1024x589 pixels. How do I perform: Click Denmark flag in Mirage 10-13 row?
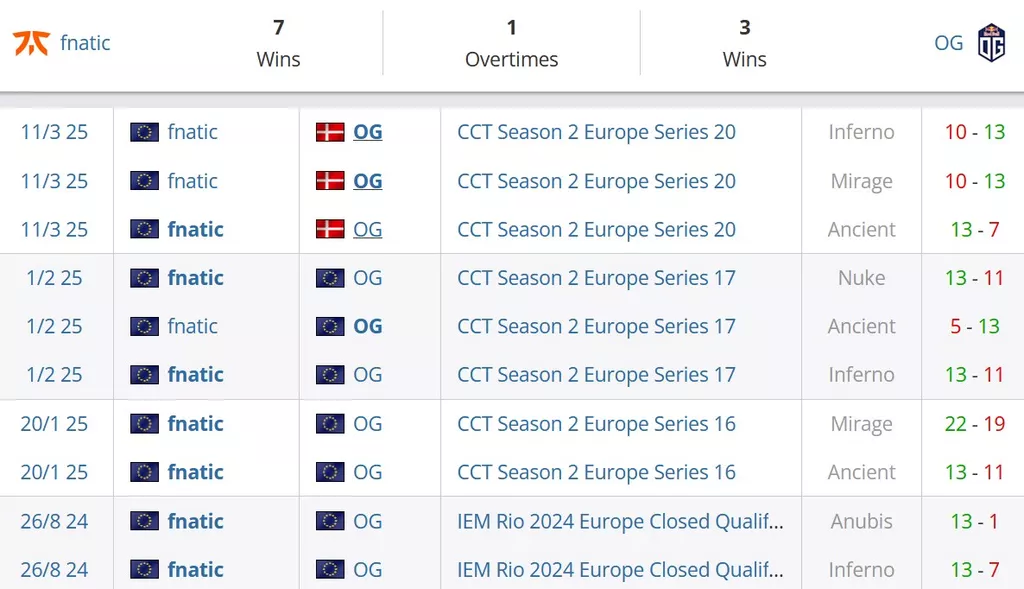click(x=330, y=181)
